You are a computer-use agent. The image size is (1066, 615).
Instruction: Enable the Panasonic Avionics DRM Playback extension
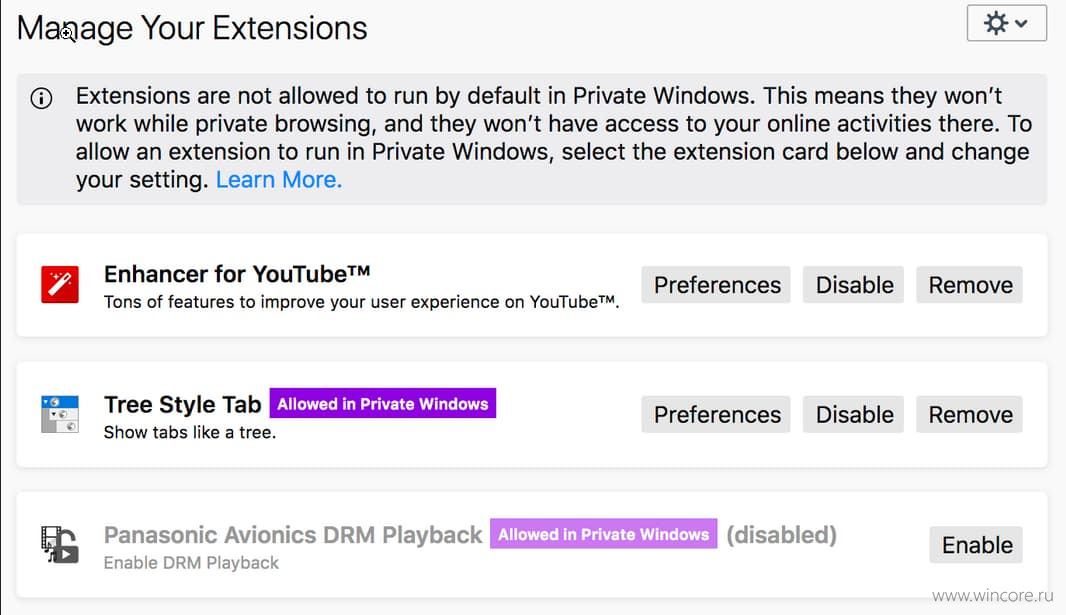click(976, 545)
